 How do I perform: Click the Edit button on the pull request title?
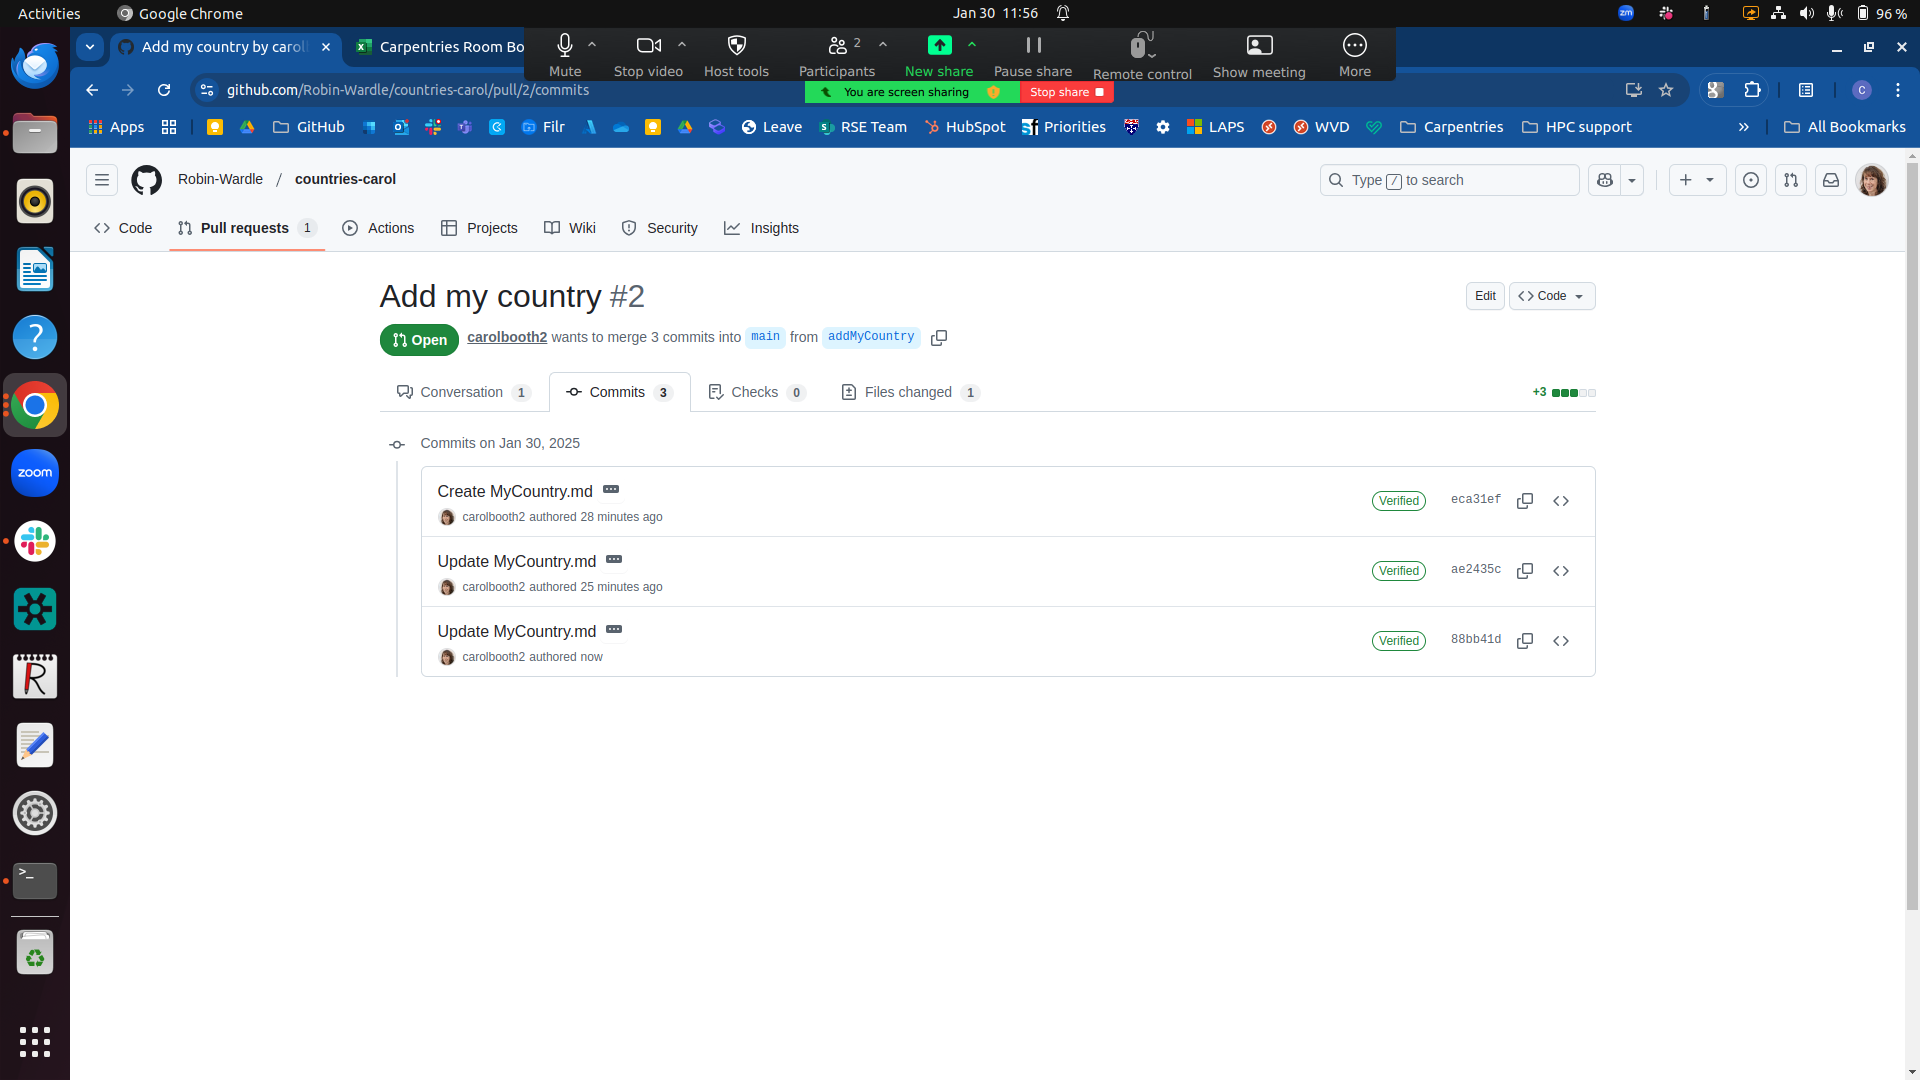1485,296
